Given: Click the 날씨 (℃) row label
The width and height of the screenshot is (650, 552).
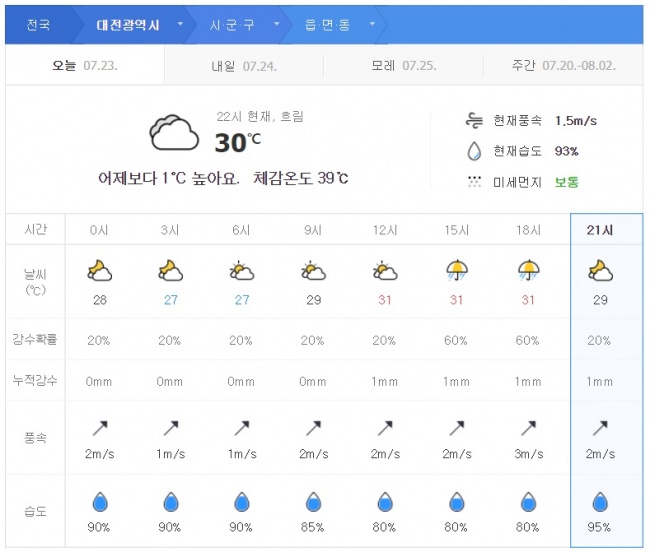Looking at the screenshot, I should pyautogui.click(x=35, y=282).
